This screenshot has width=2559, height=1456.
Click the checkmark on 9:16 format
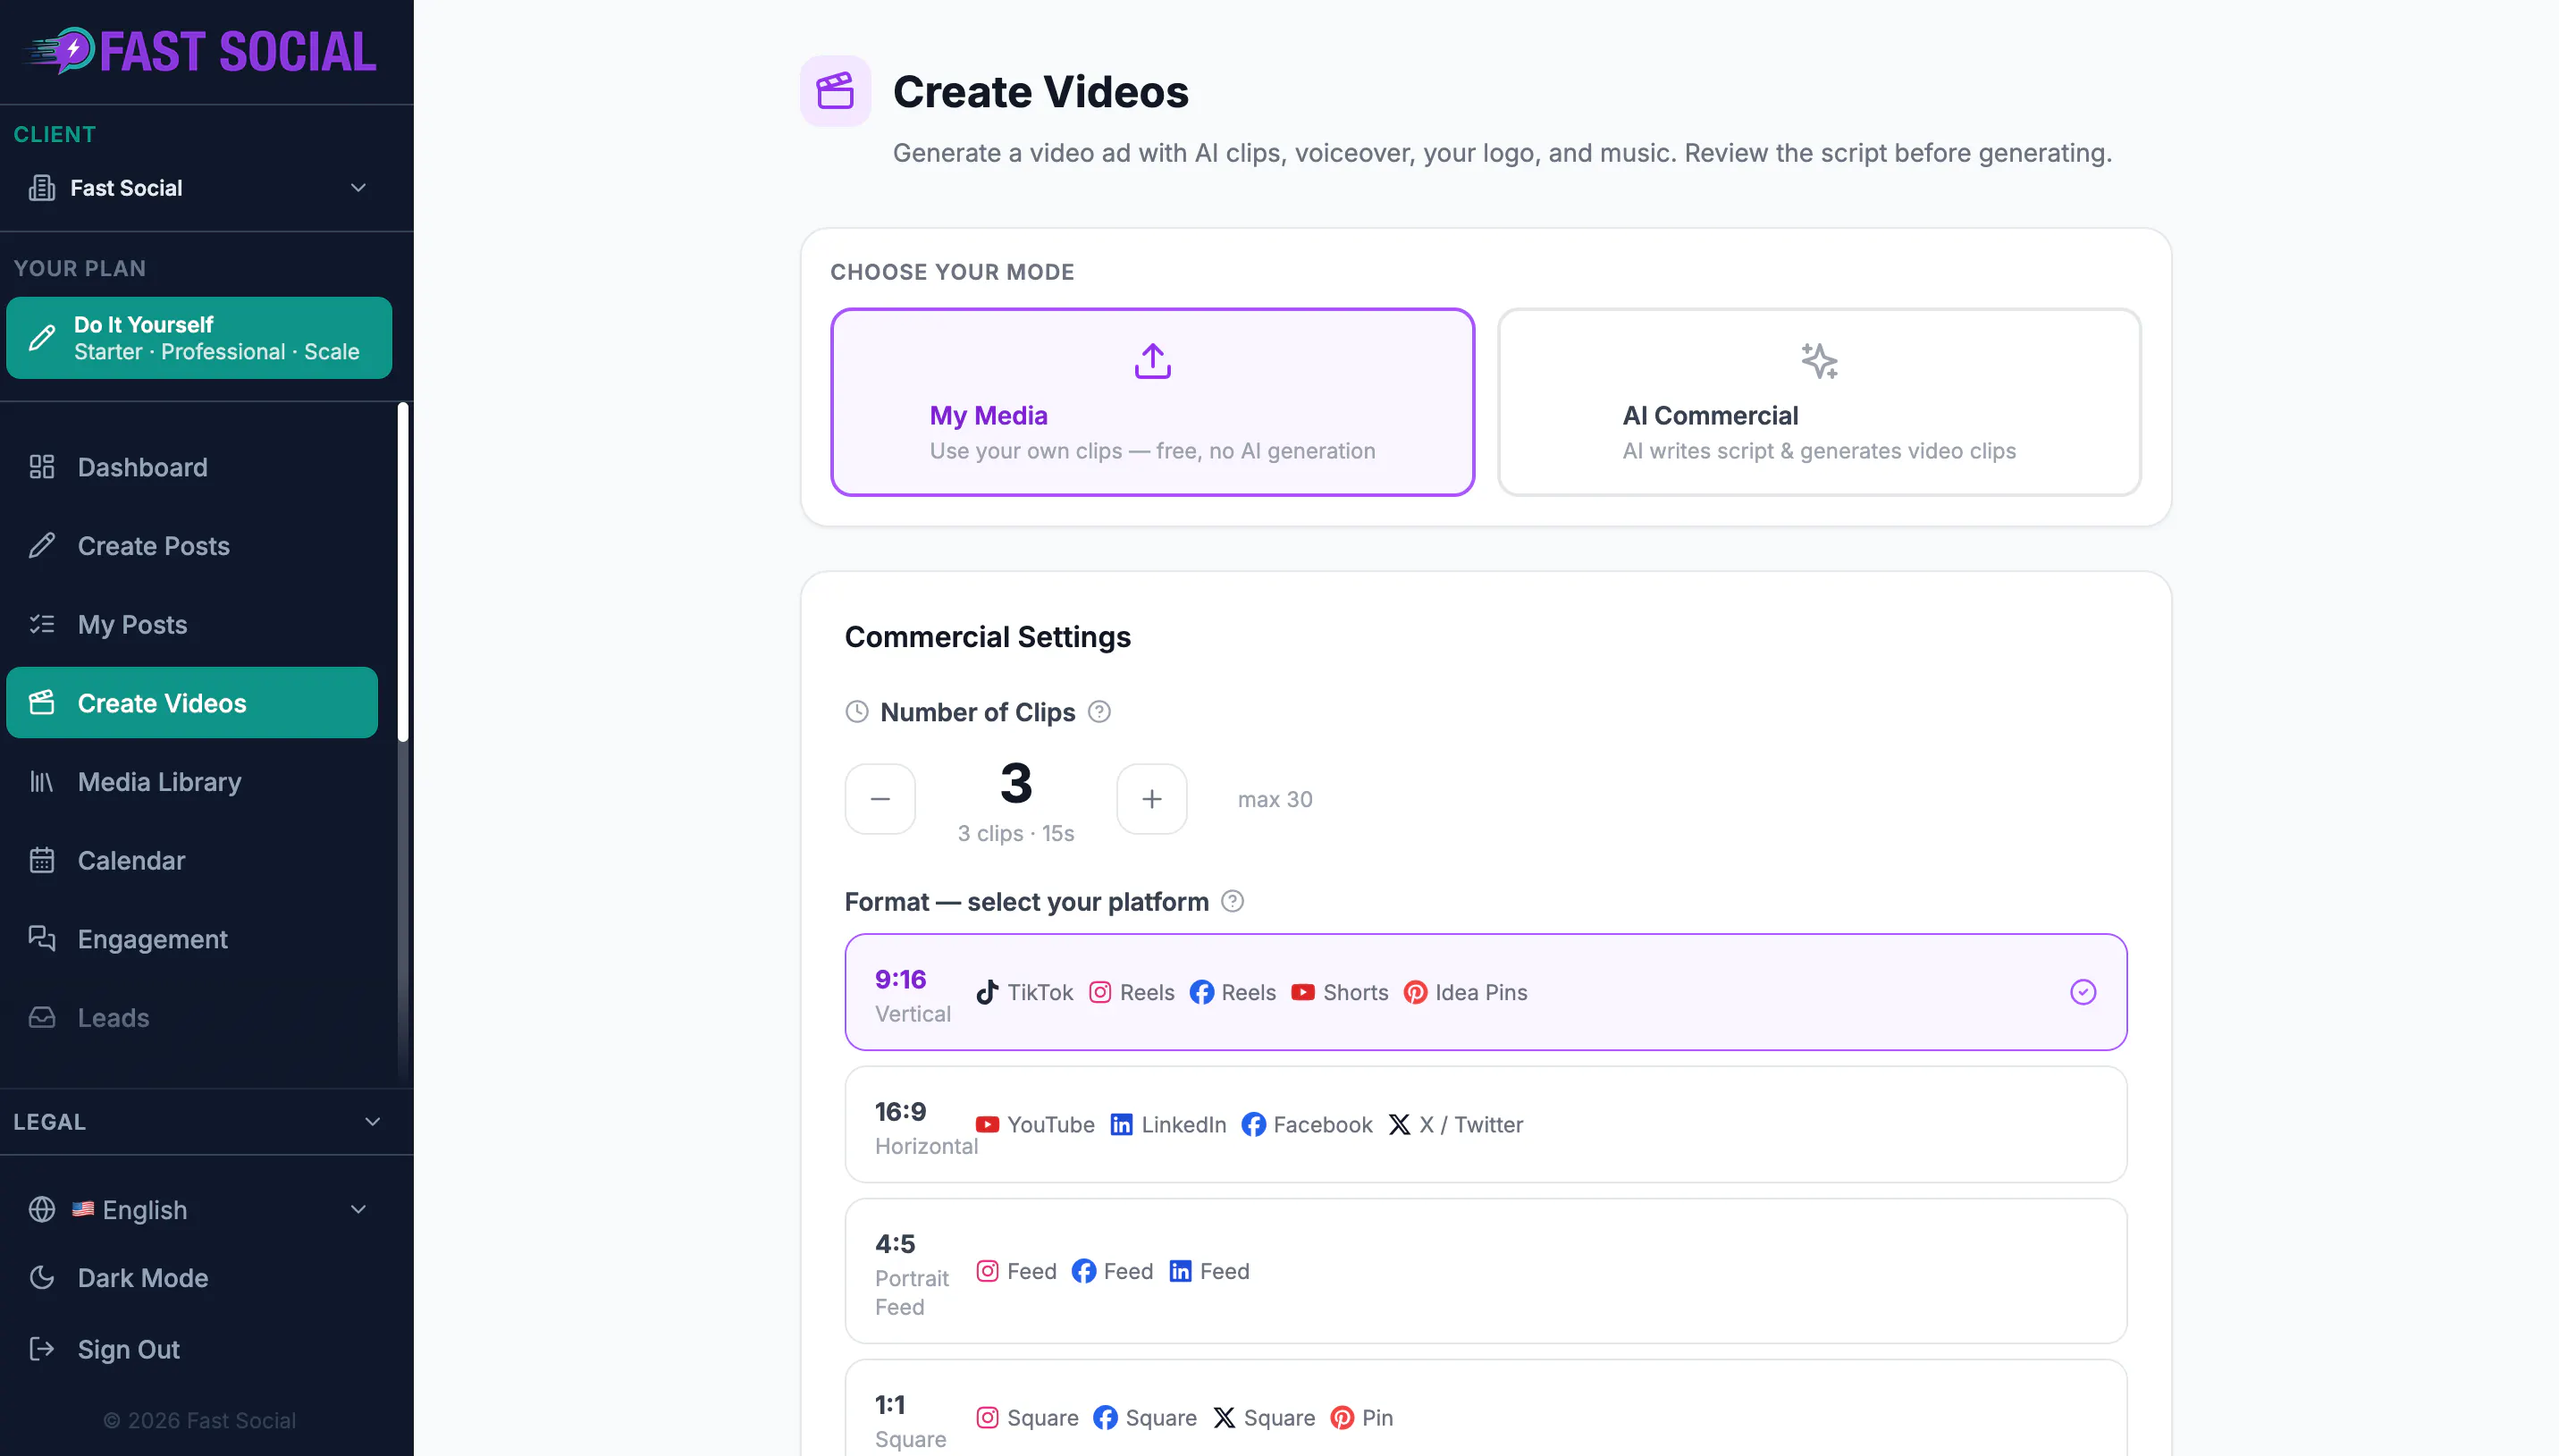coord(2083,992)
